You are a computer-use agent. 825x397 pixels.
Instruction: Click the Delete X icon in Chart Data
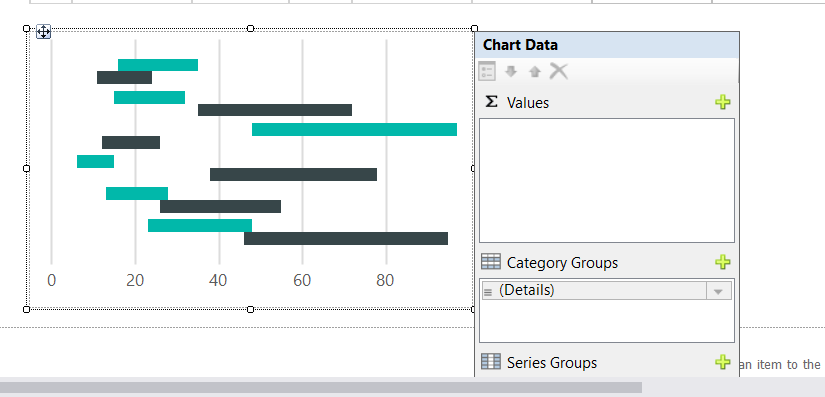click(559, 70)
